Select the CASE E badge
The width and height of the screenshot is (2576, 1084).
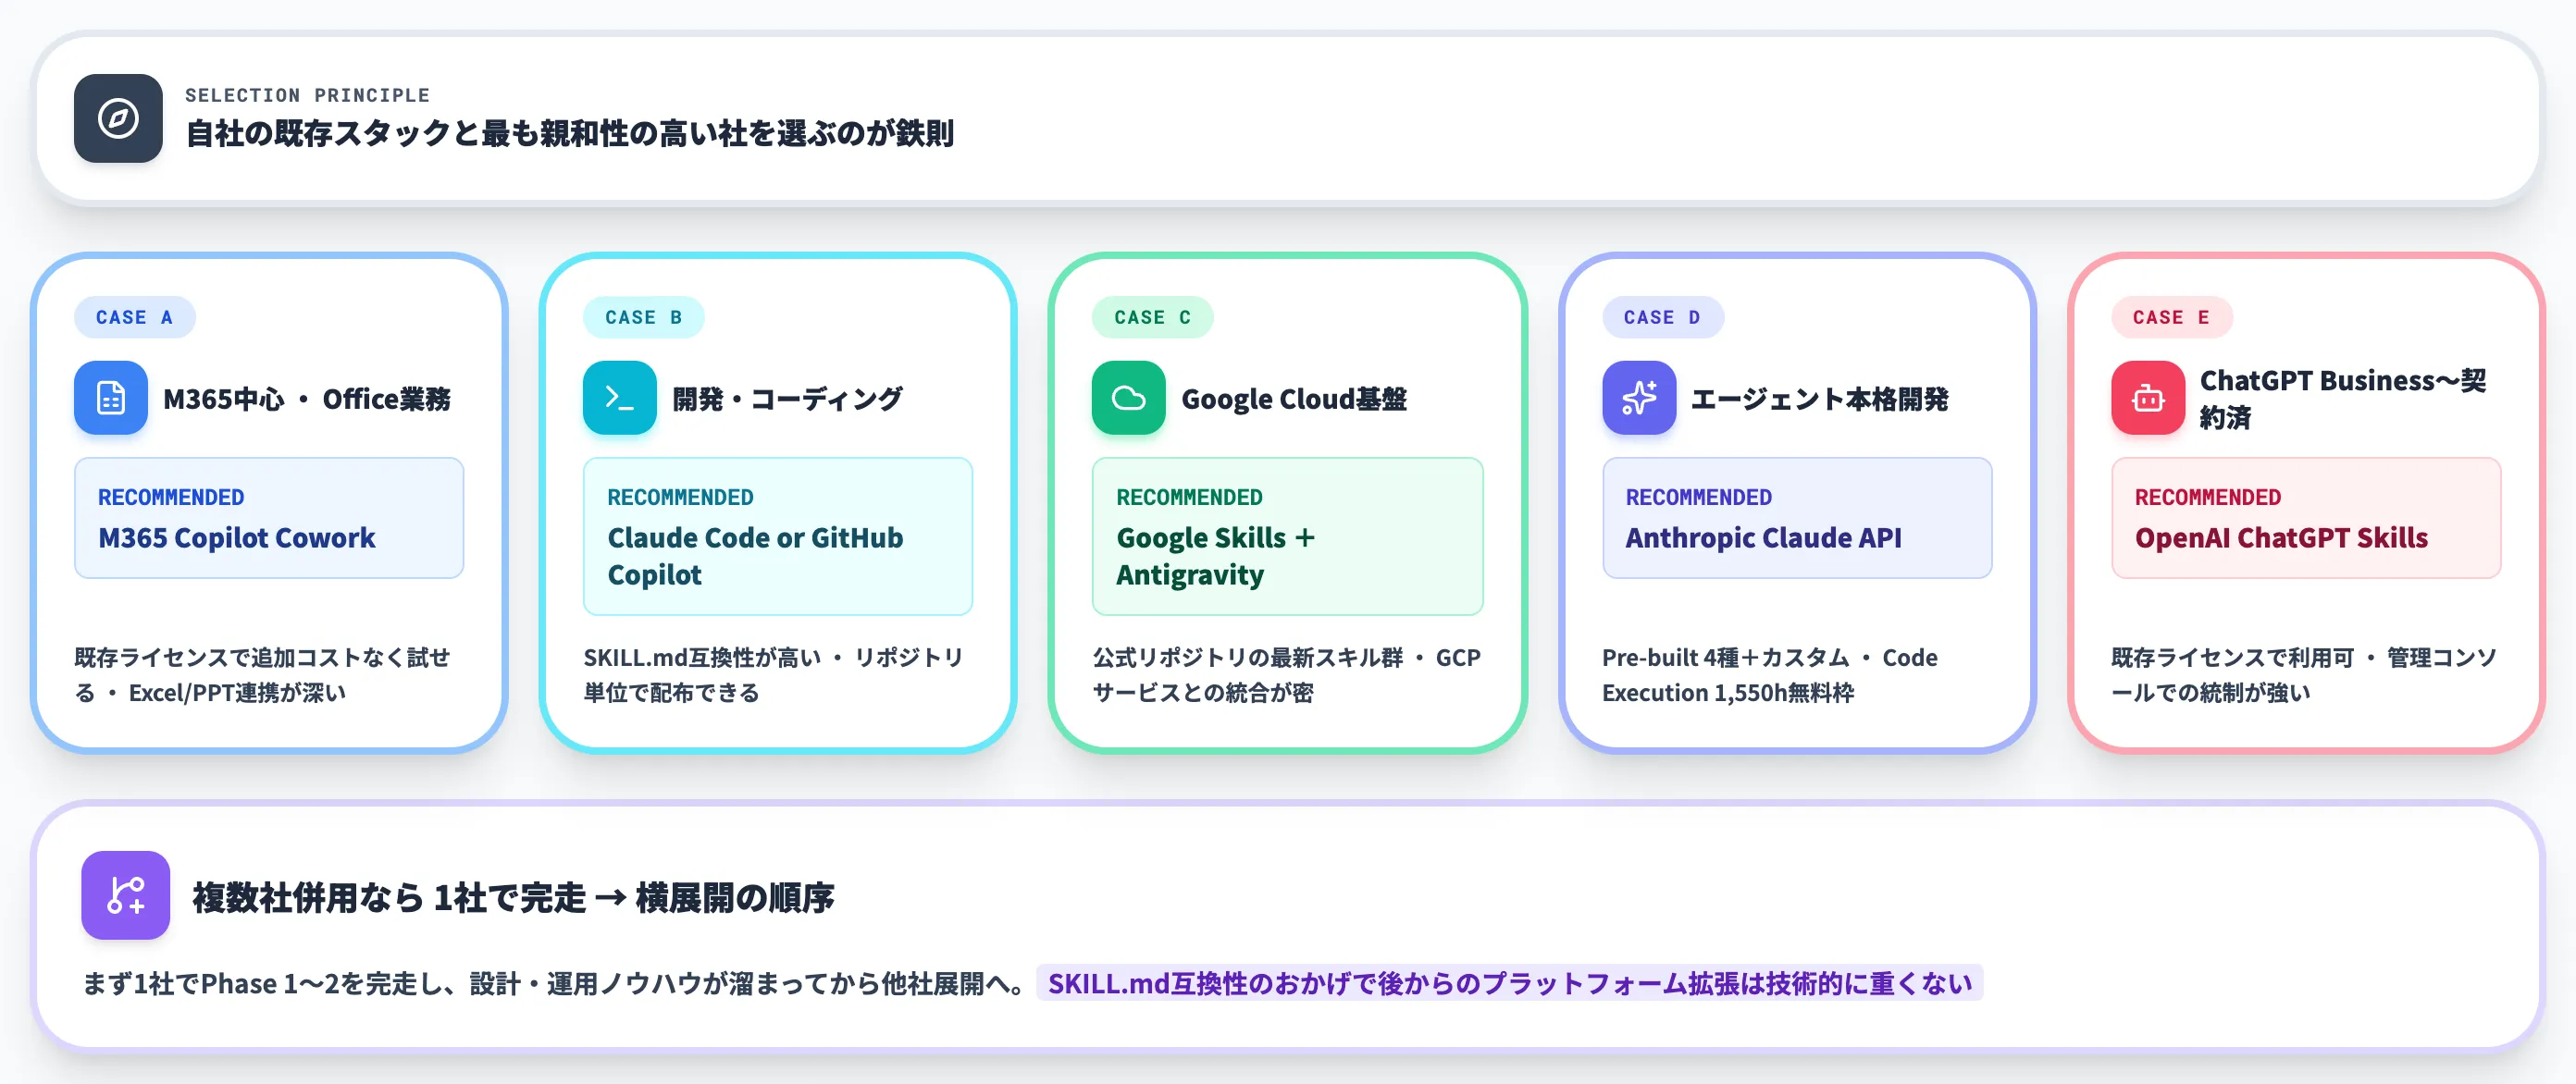coord(2171,317)
